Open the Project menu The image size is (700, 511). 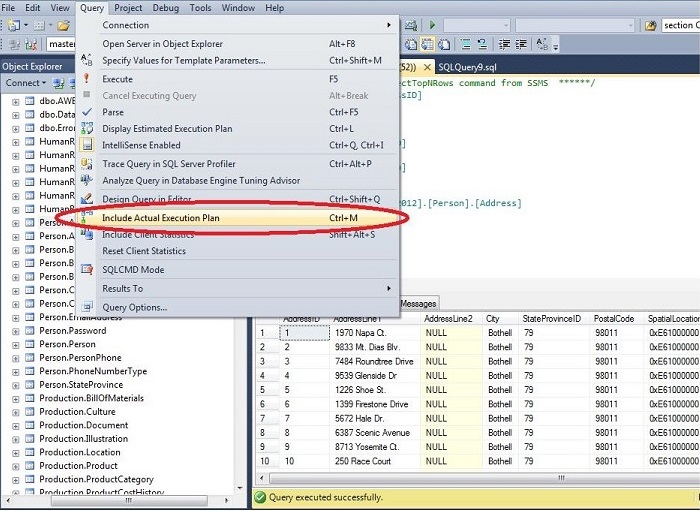click(128, 8)
